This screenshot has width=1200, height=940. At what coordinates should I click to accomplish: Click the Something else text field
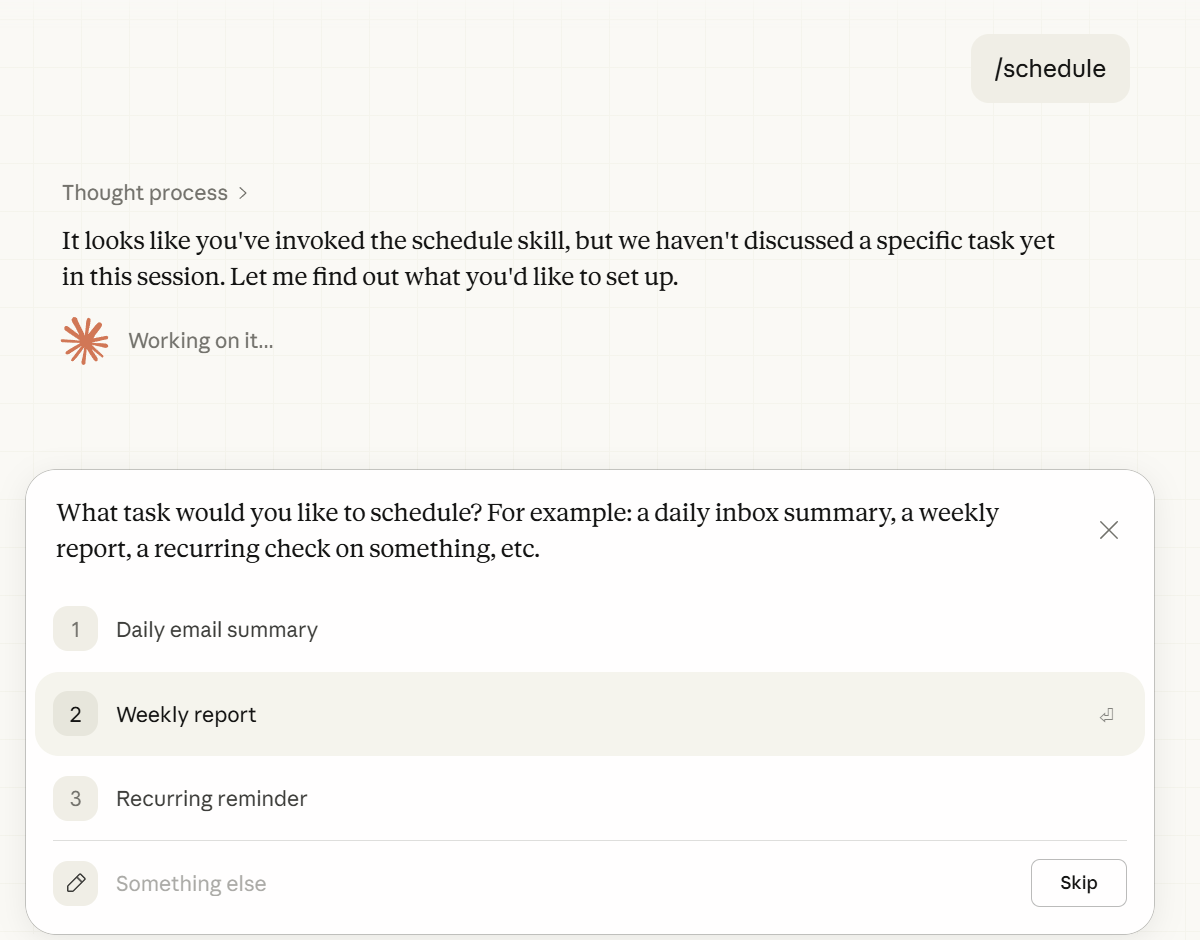pyautogui.click(x=191, y=883)
